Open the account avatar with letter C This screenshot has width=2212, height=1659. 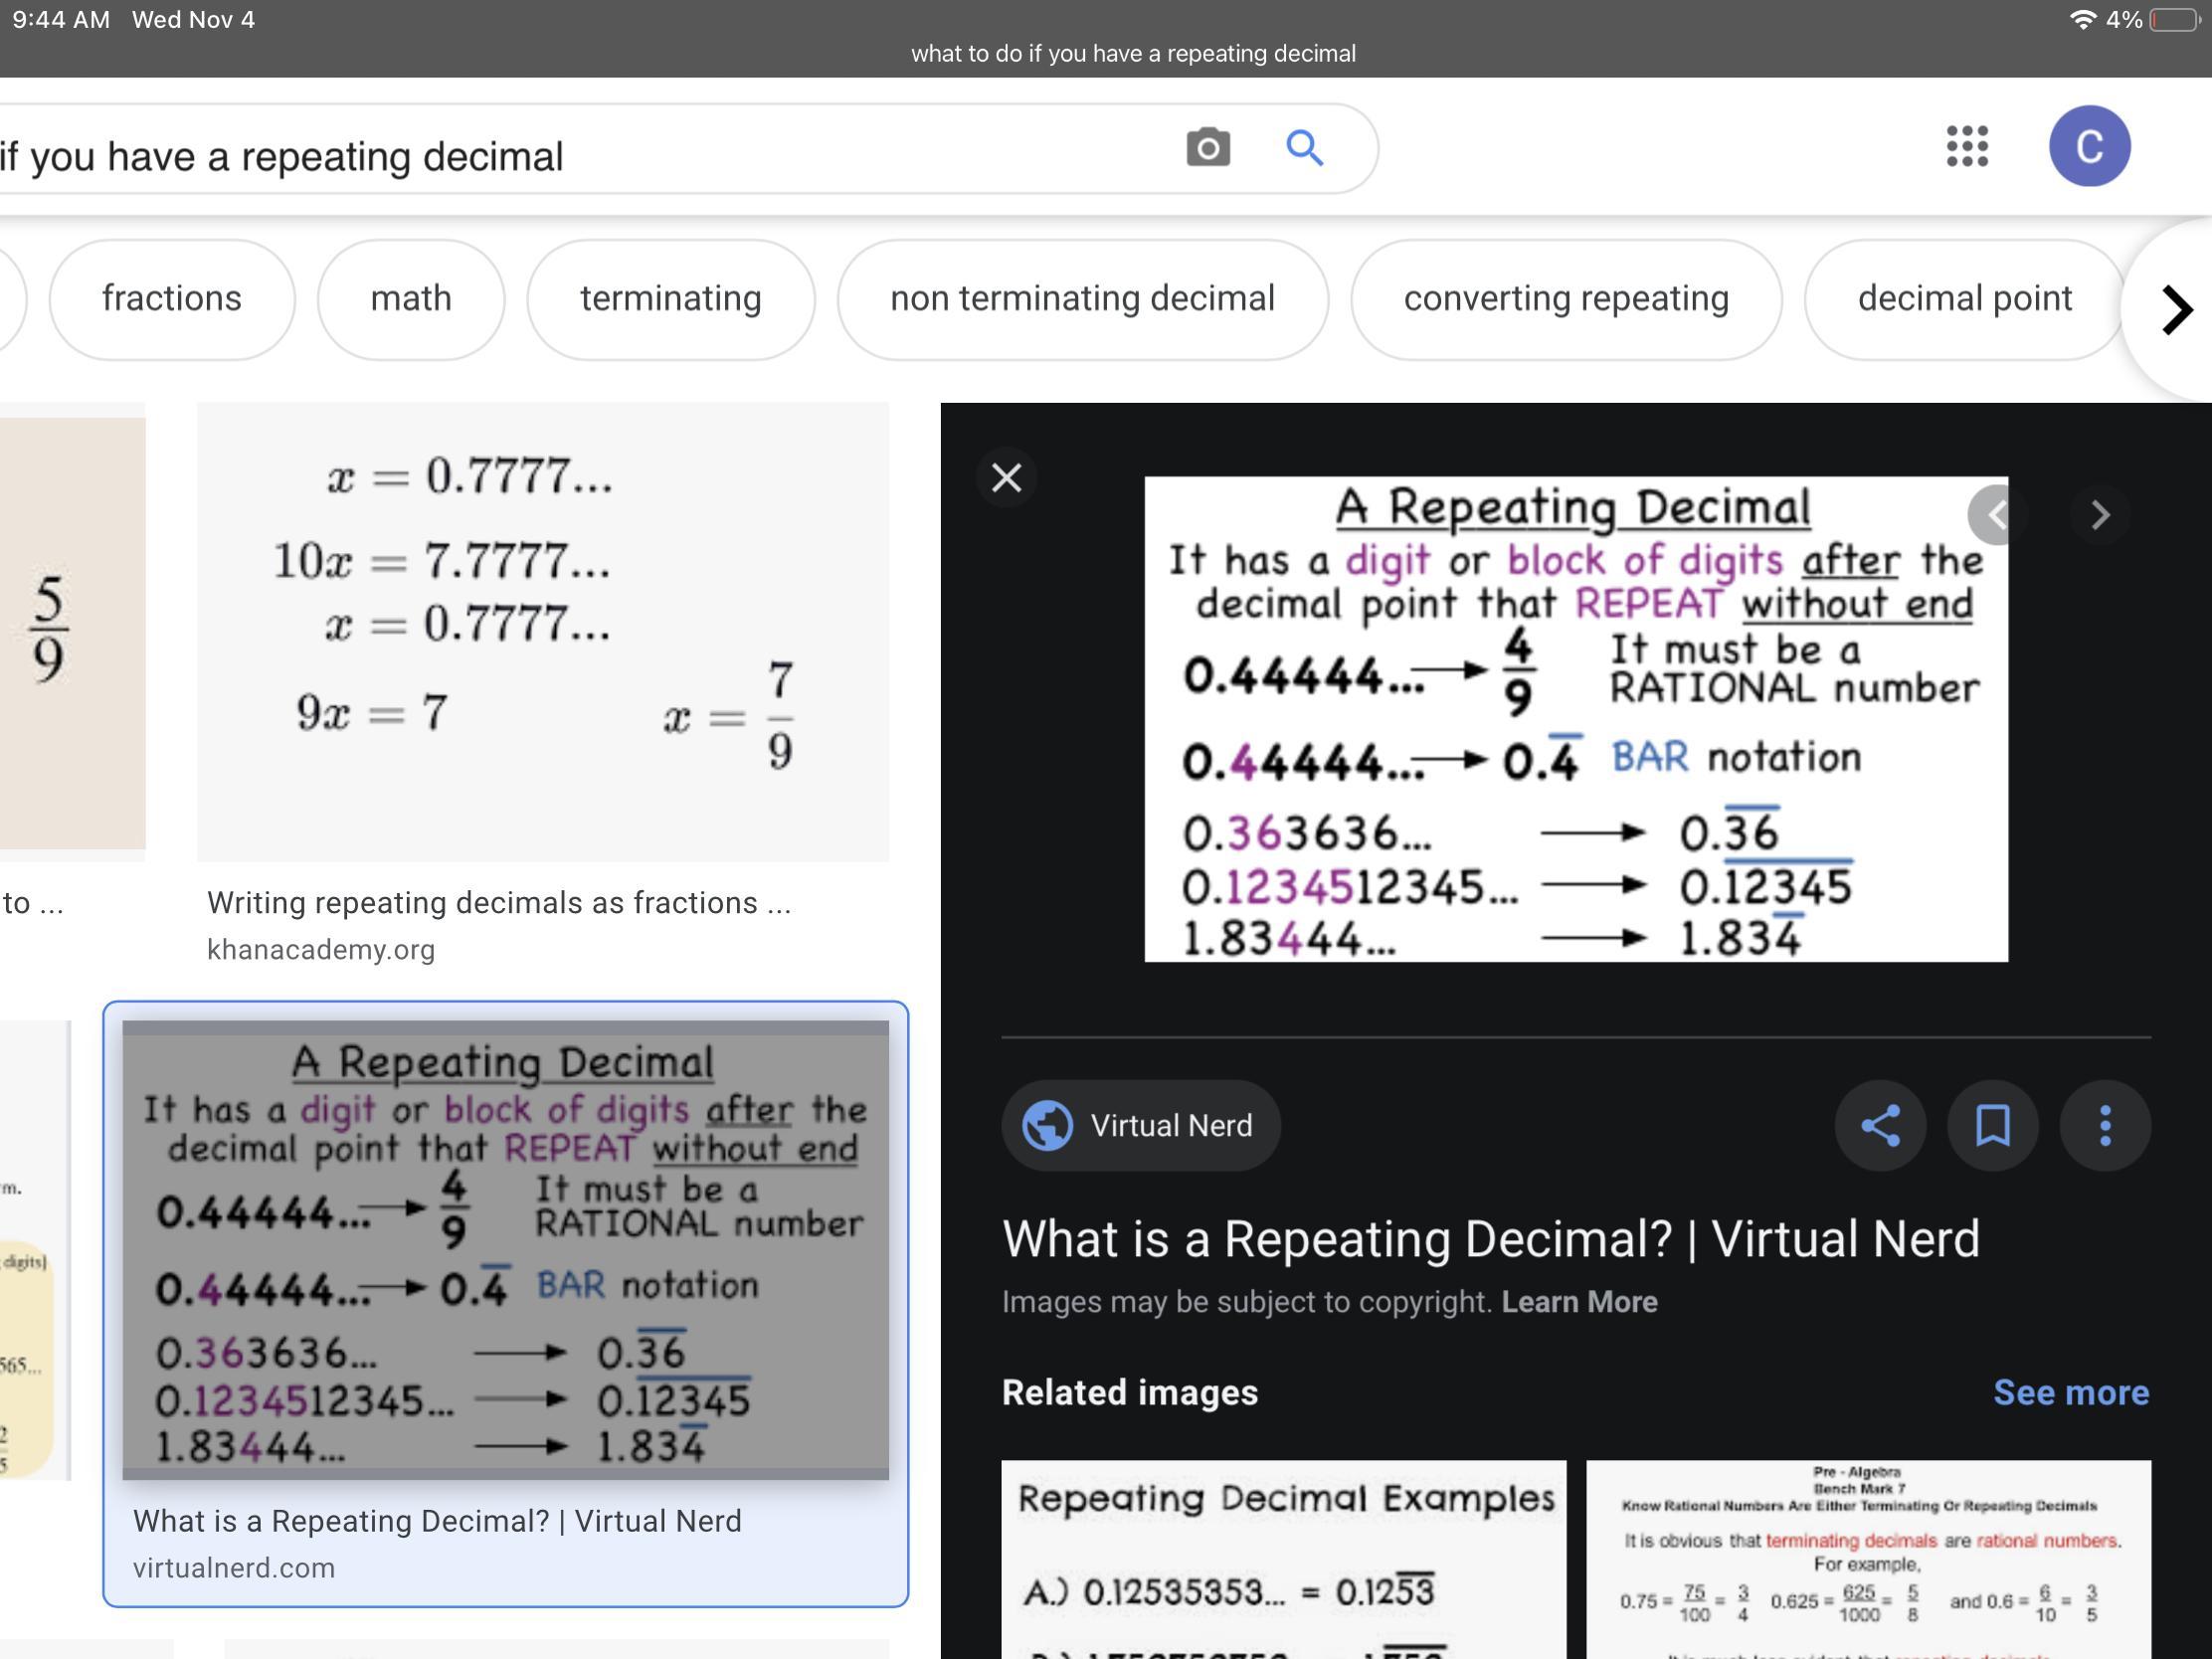2089,147
